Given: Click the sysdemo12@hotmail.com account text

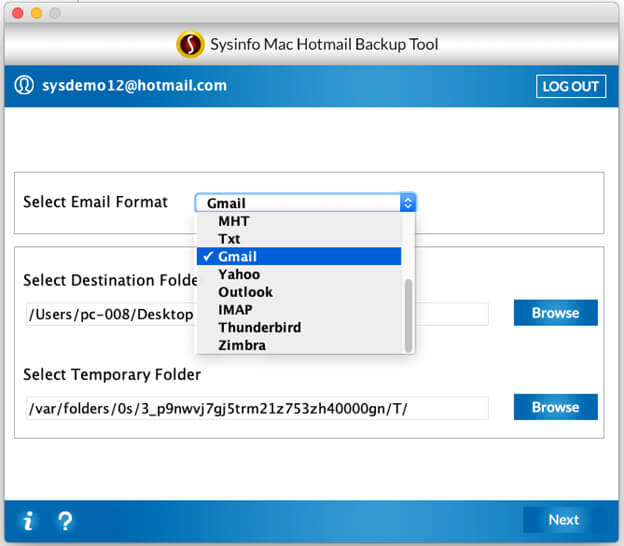Looking at the screenshot, I should pos(135,86).
